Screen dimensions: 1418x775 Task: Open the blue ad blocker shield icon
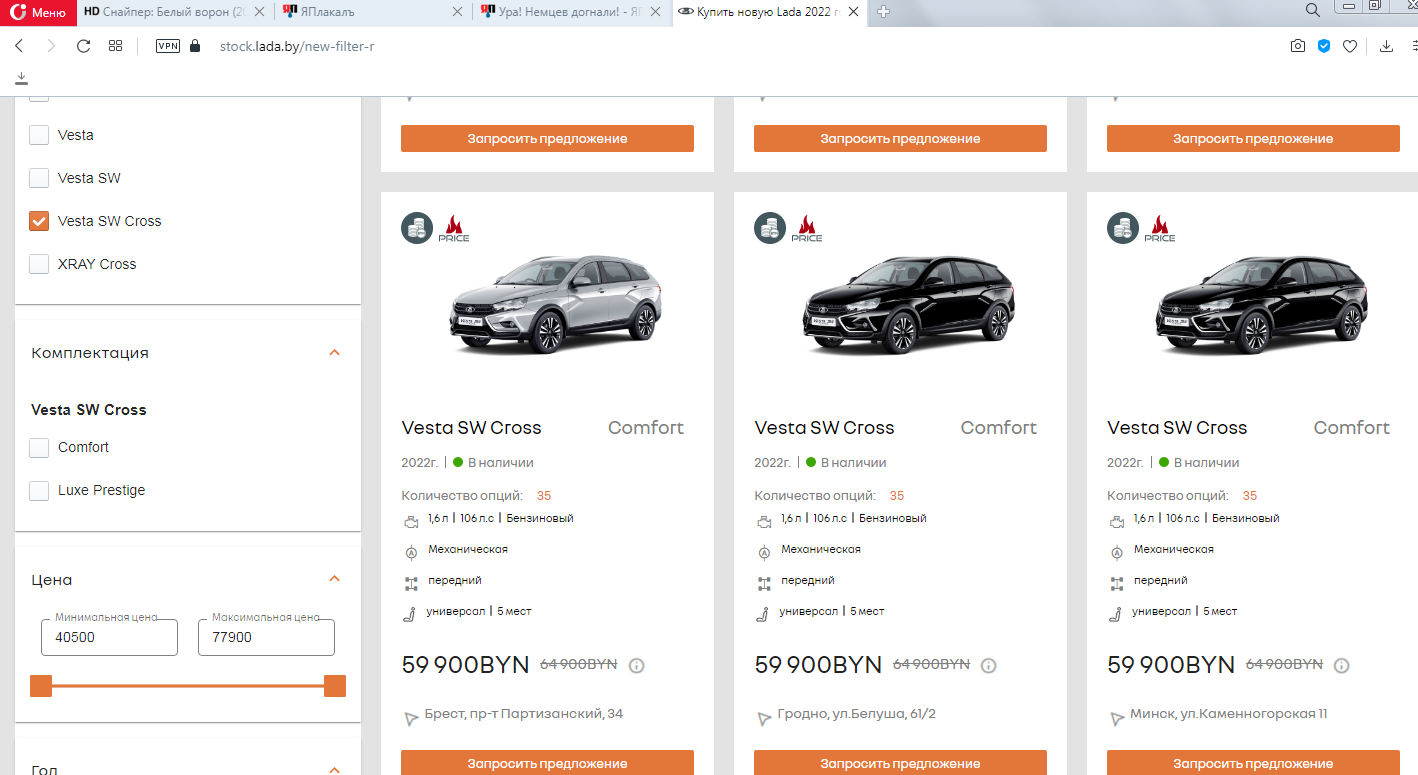[1324, 46]
